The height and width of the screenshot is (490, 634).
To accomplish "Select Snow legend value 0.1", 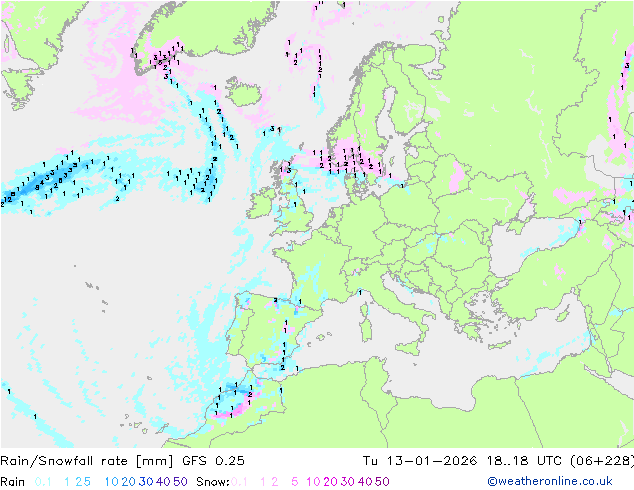I will click(x=240, y=482).
